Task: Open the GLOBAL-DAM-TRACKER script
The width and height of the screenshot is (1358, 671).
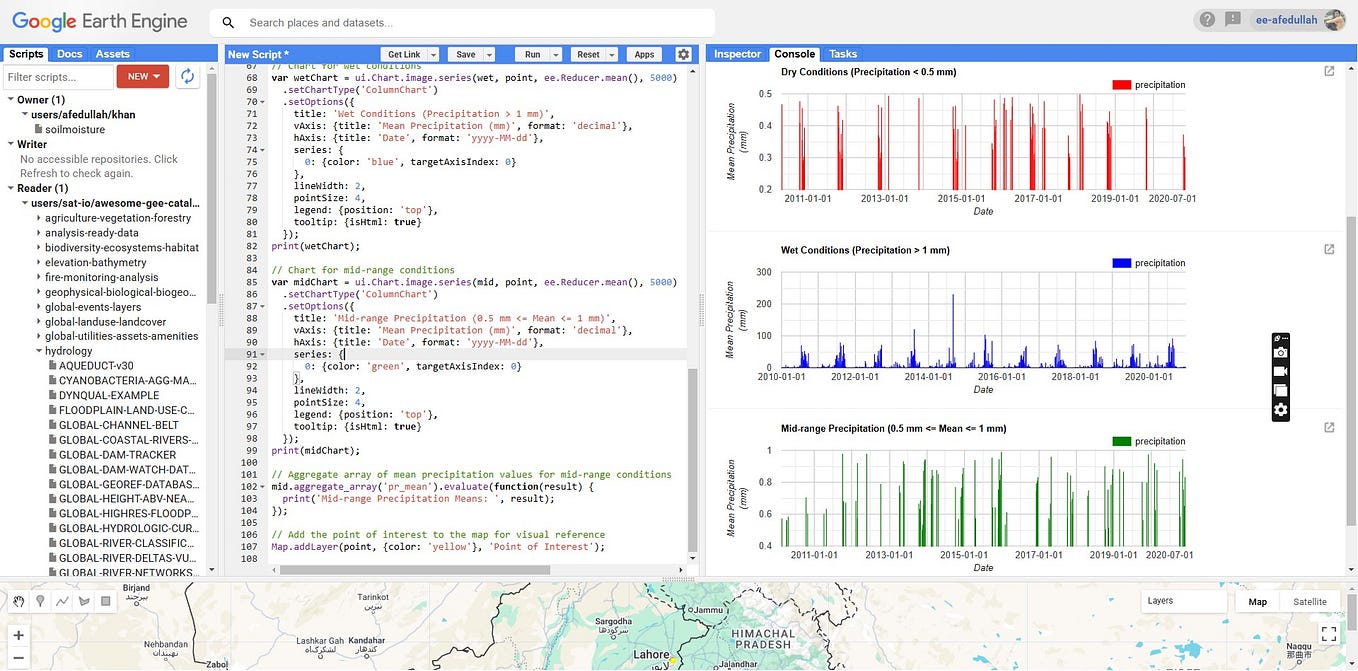Action: coord(118,455)
